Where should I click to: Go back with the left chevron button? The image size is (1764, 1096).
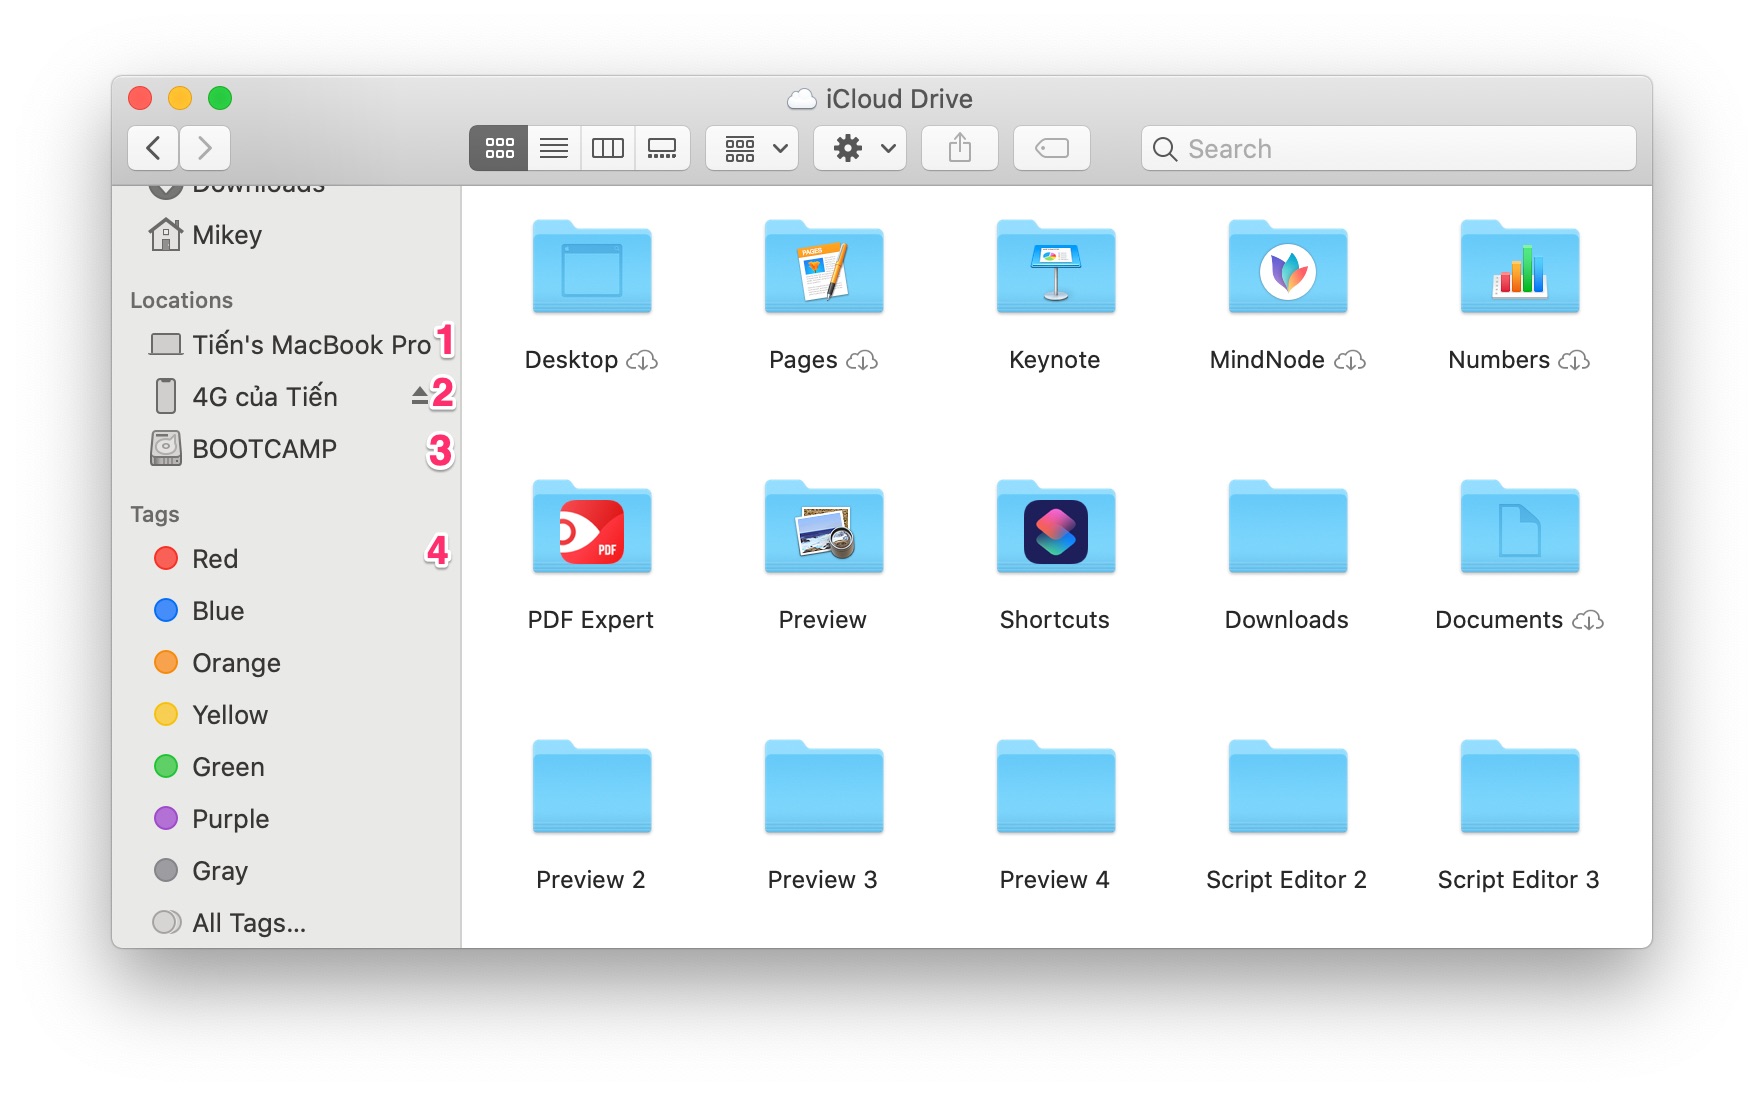[x=153, y=148]
